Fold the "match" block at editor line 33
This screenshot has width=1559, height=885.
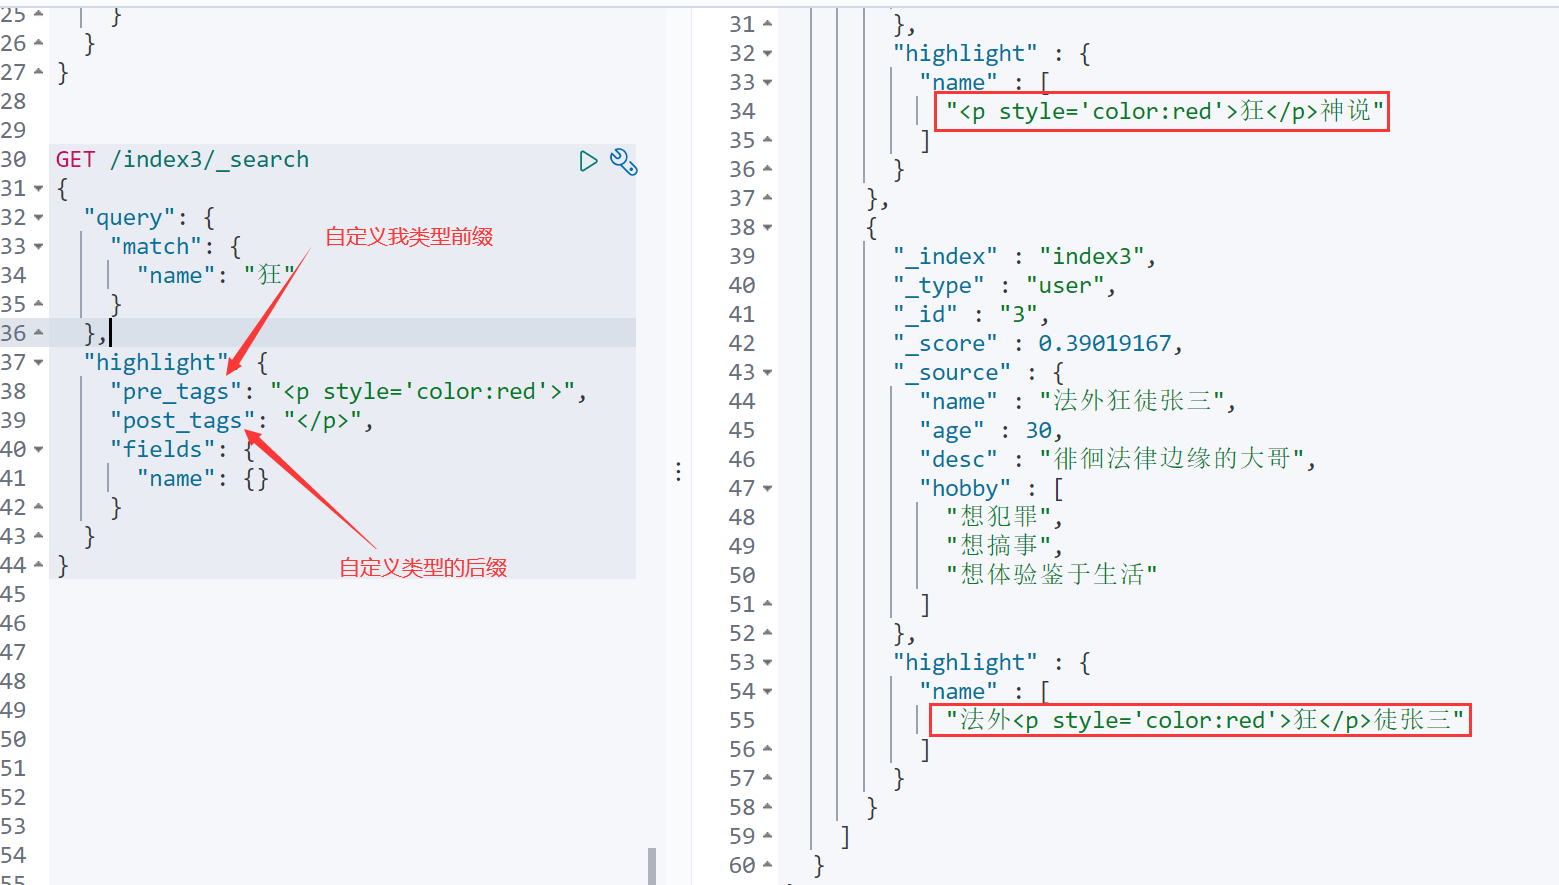(x=39, y=246)
